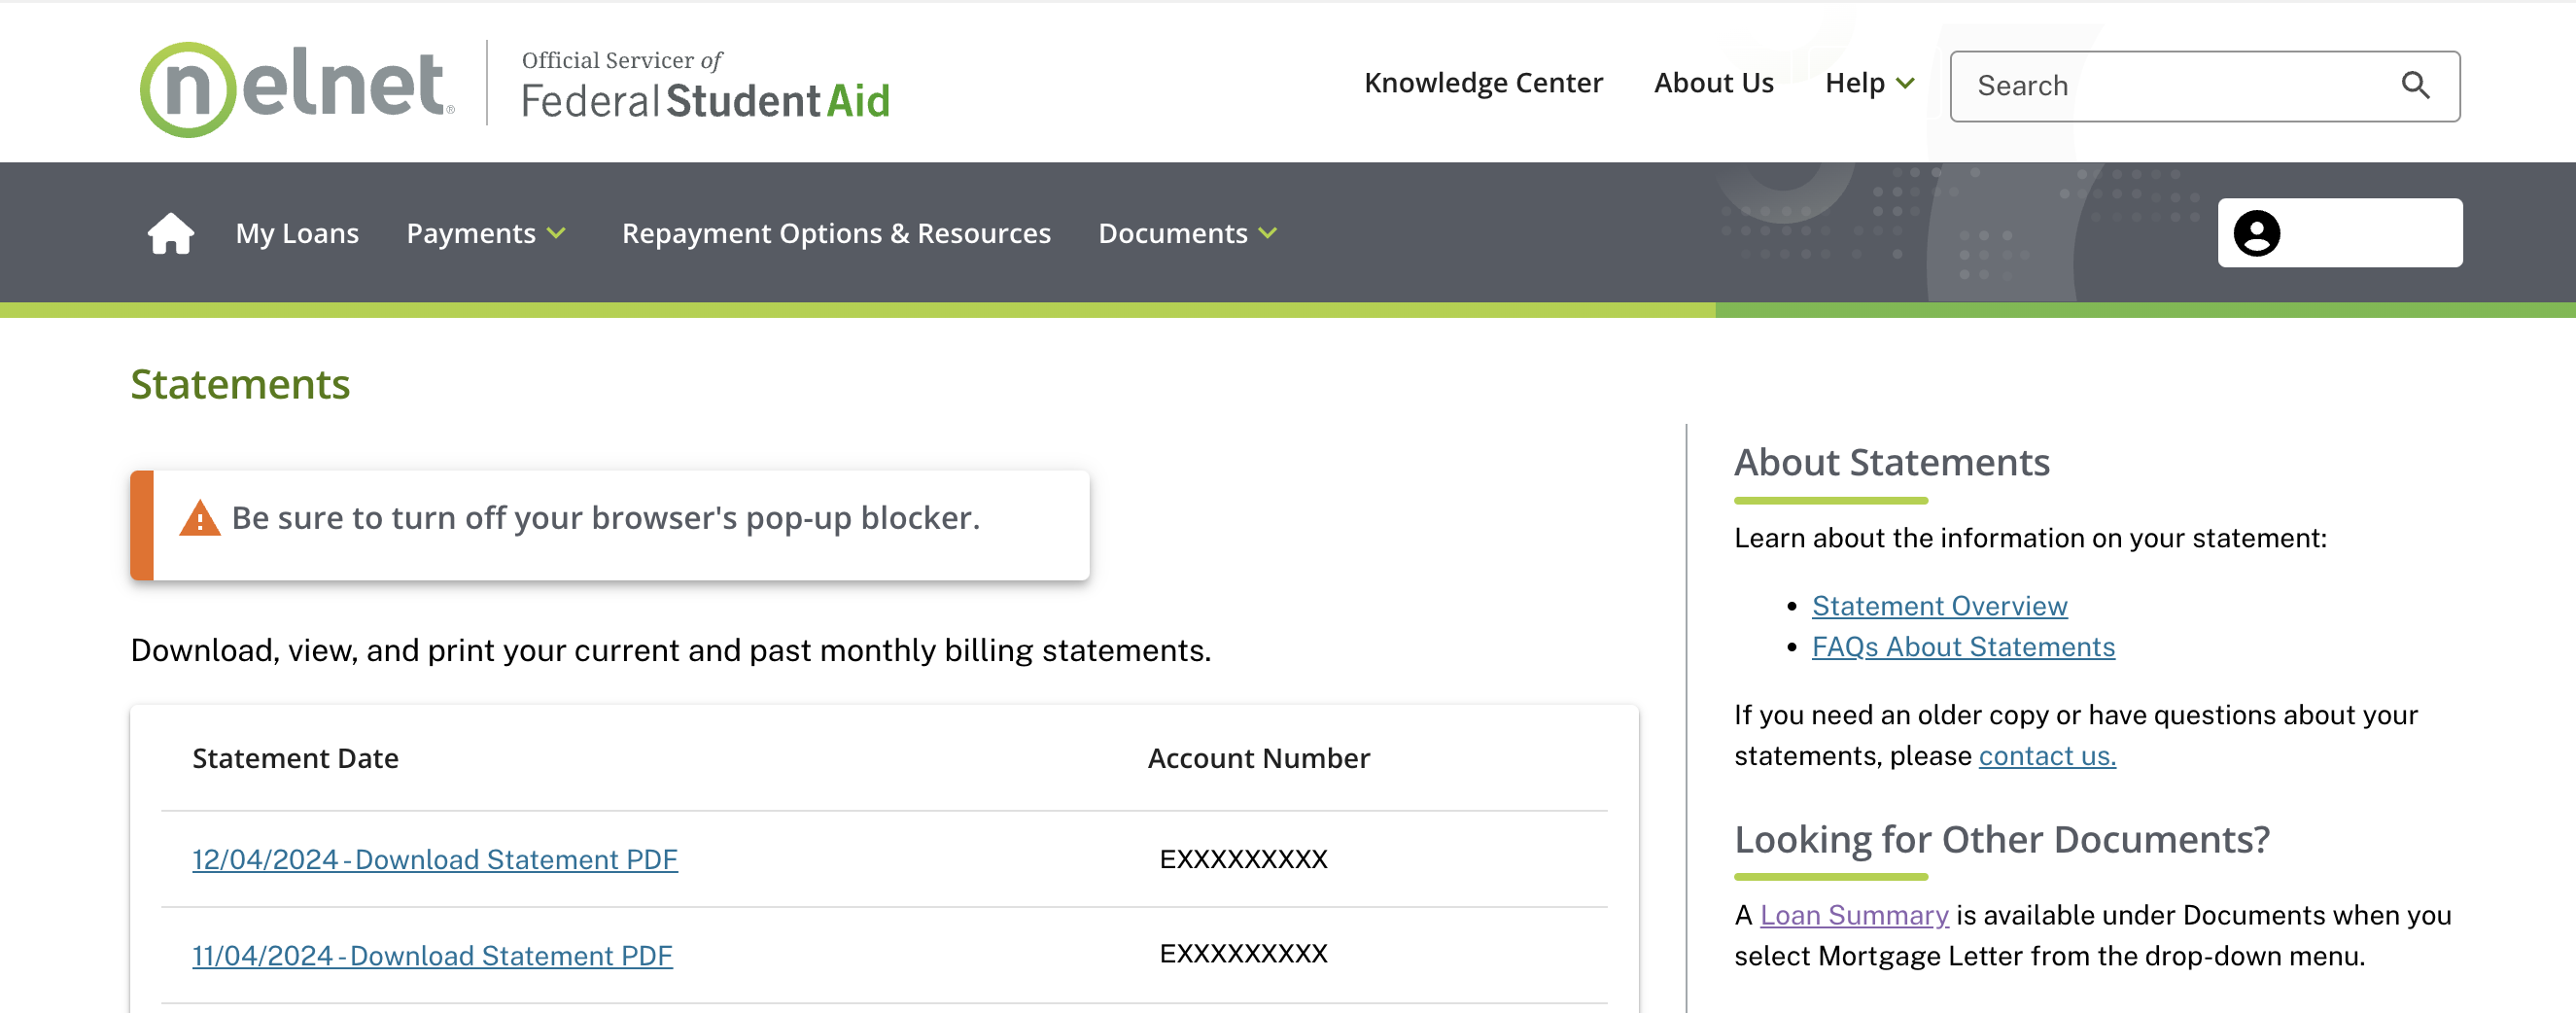Expand the Help dropdown menu
The height and width of the screenshot is (1013, 2576).
tap(1868, 83)
